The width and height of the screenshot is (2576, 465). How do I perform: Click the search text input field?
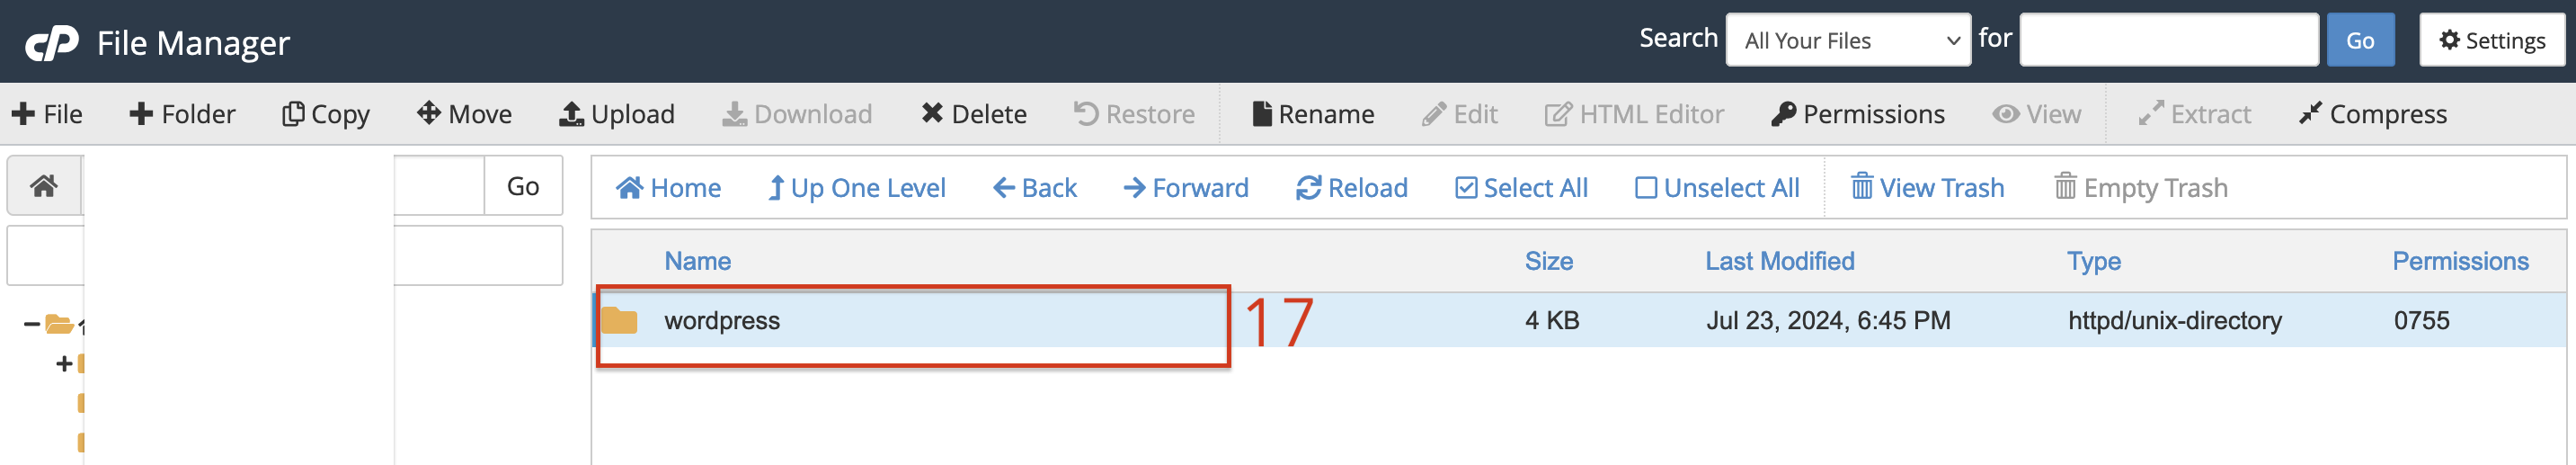(2168, 40)
